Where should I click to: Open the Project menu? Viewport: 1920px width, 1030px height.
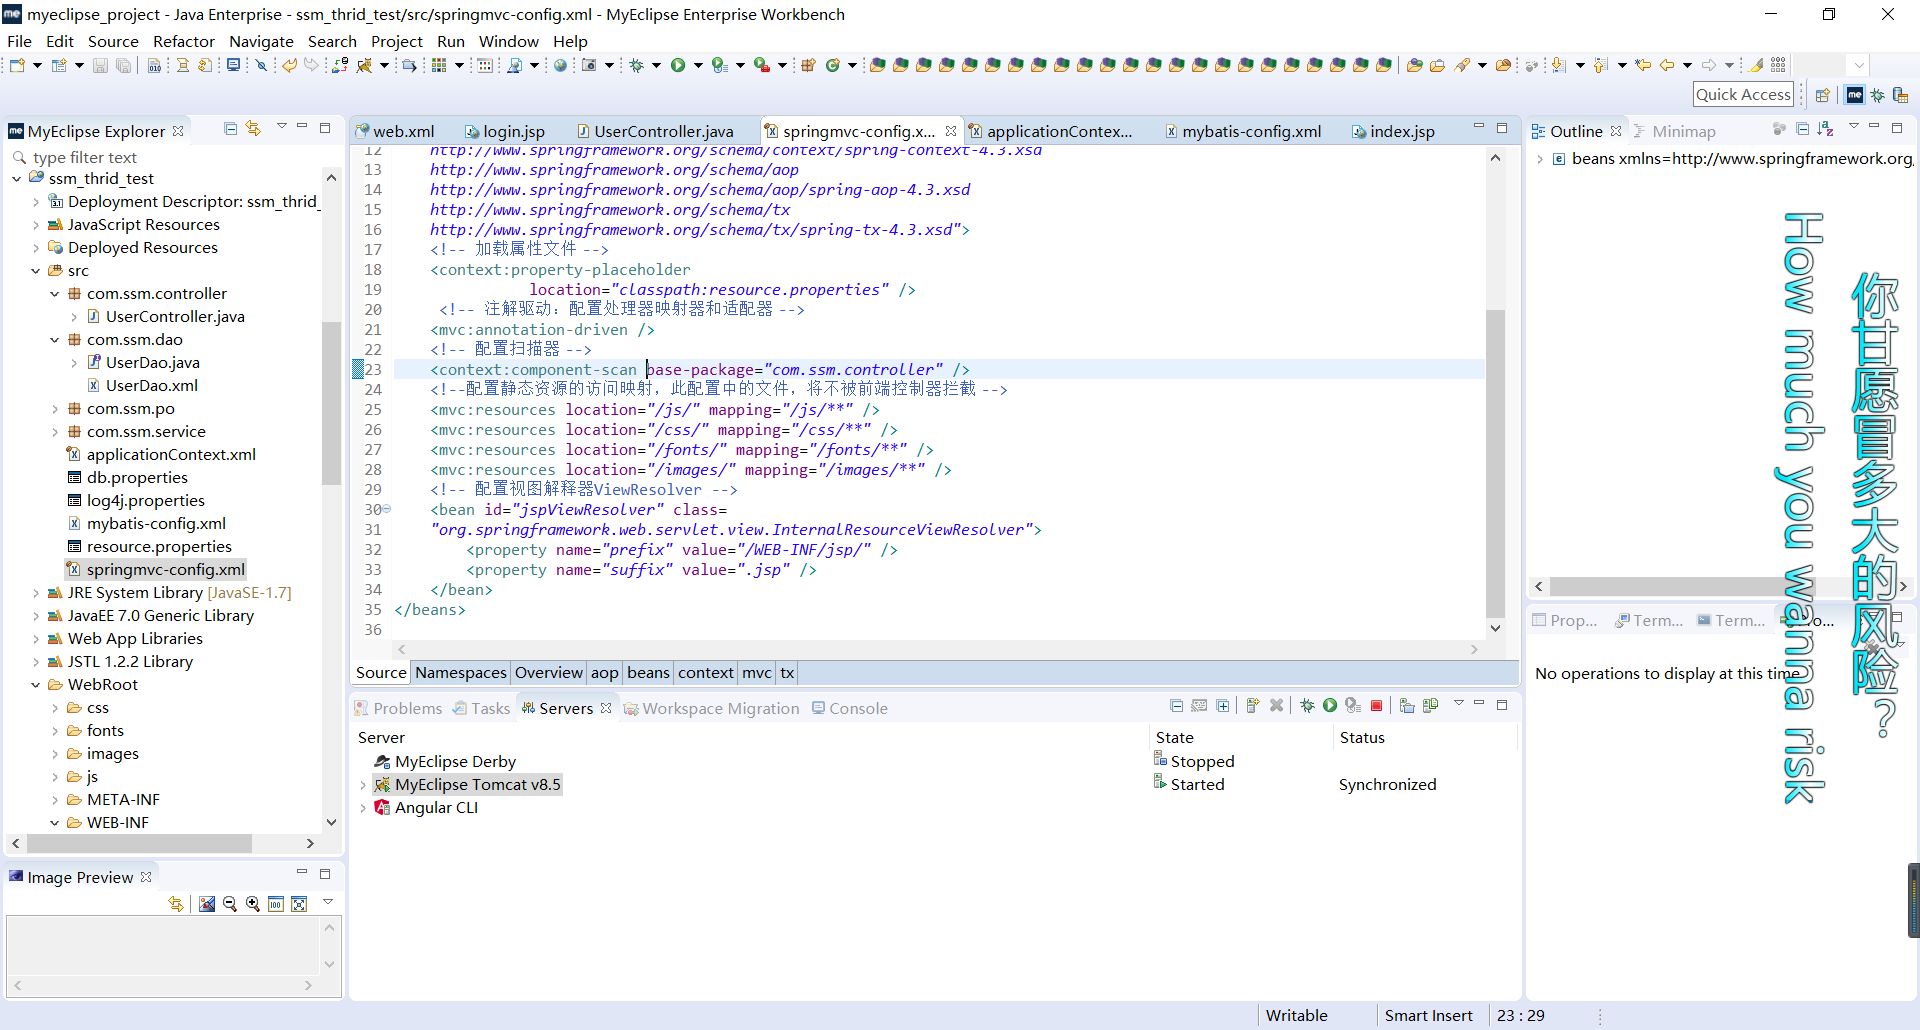[397, 41]
